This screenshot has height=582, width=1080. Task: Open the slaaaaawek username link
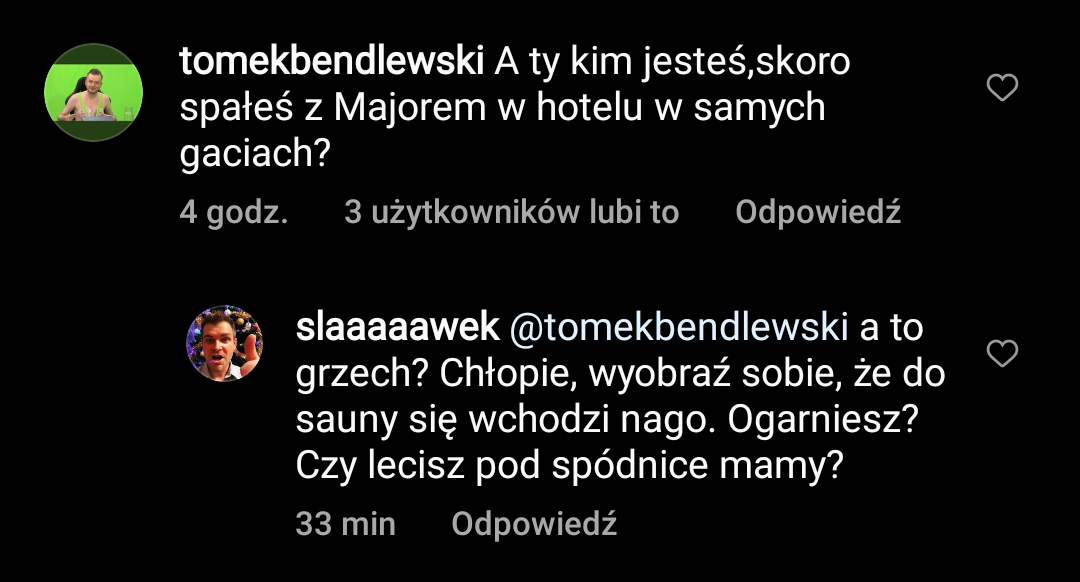coord(397,327)
